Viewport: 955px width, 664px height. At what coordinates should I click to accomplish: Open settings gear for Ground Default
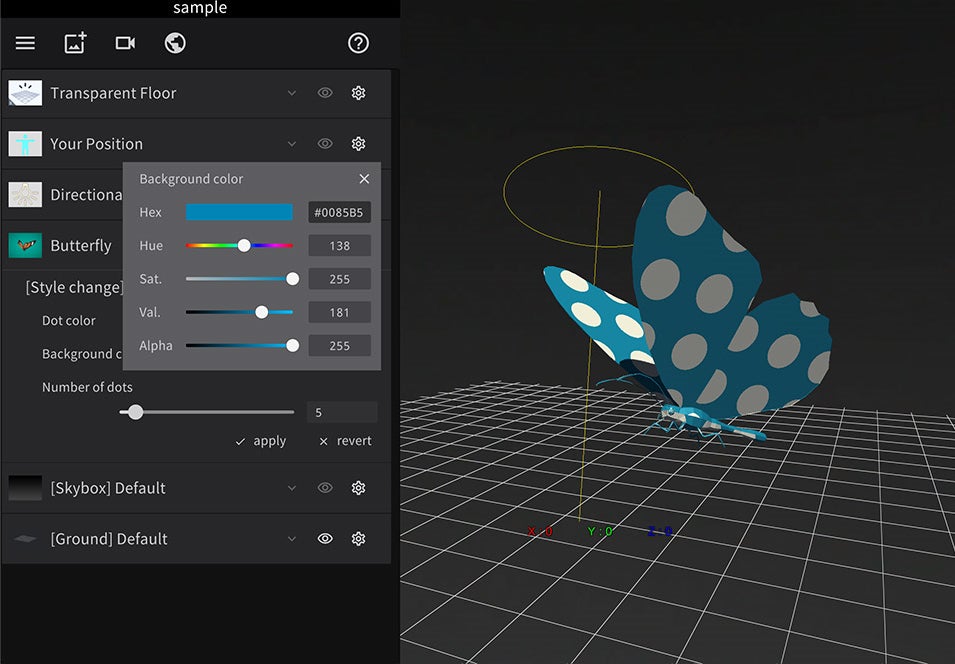(358, 539)
